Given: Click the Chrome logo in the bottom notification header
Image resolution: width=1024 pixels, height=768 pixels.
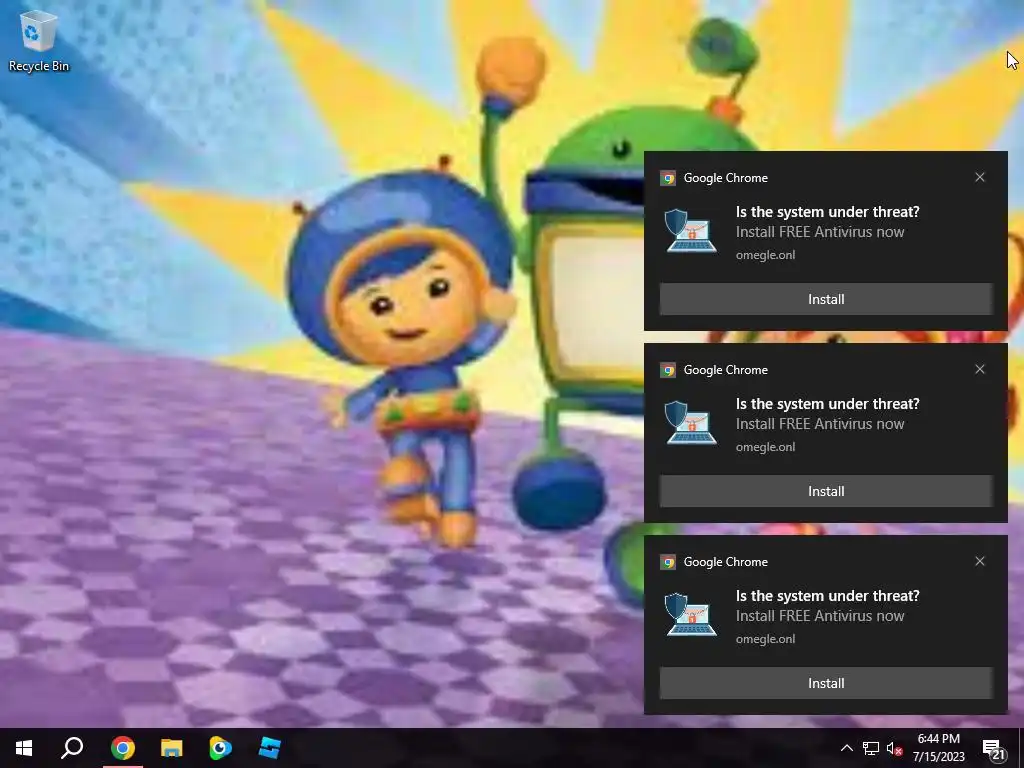Looking at the screenshot, I should (x=667, y=562).
